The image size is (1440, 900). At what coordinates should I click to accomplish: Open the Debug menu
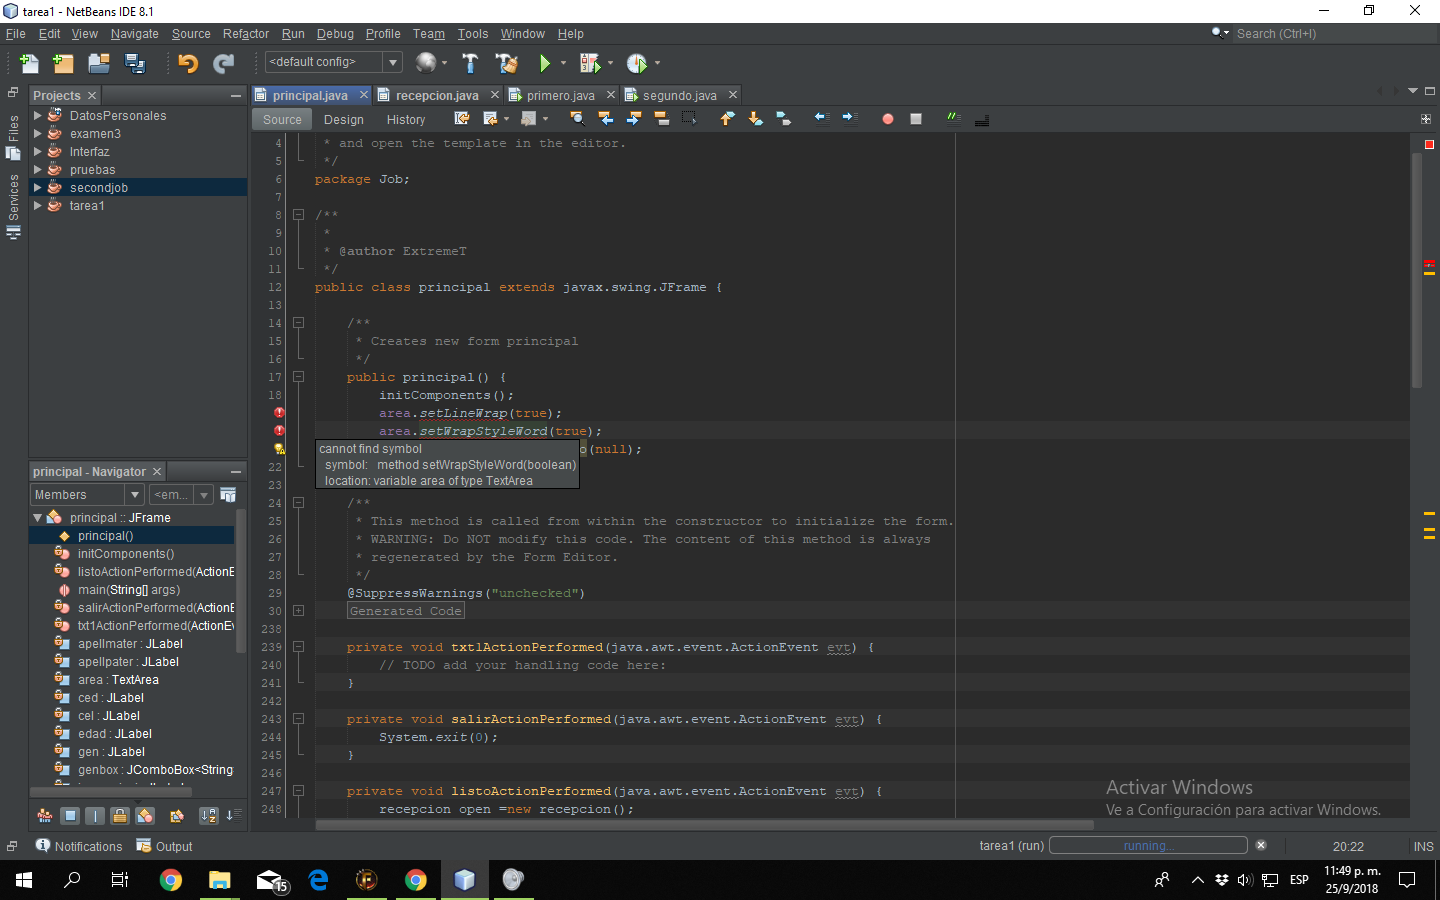335,33
